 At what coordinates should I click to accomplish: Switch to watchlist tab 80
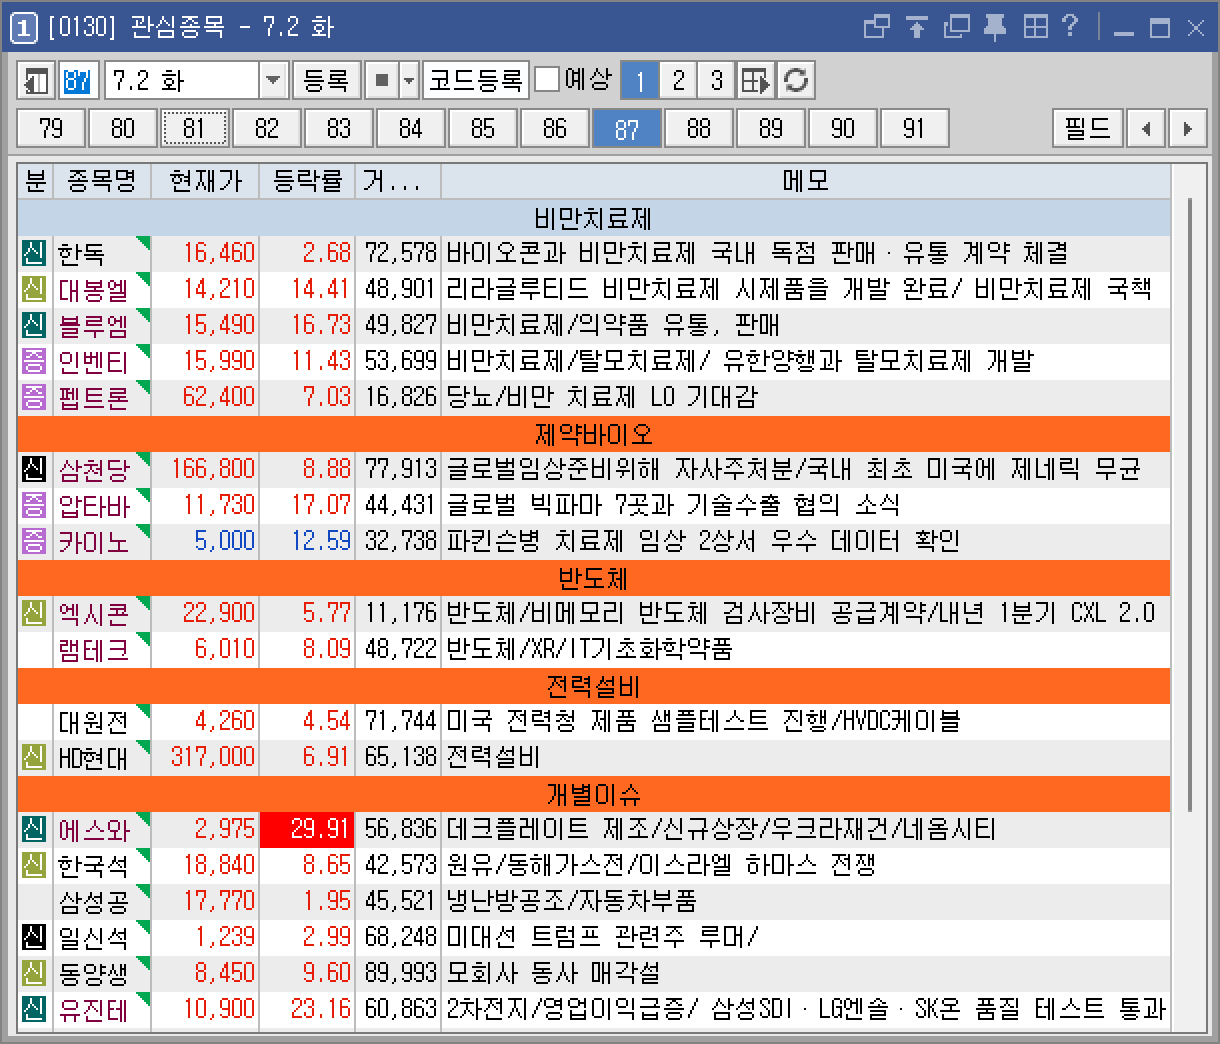[123, 128]
